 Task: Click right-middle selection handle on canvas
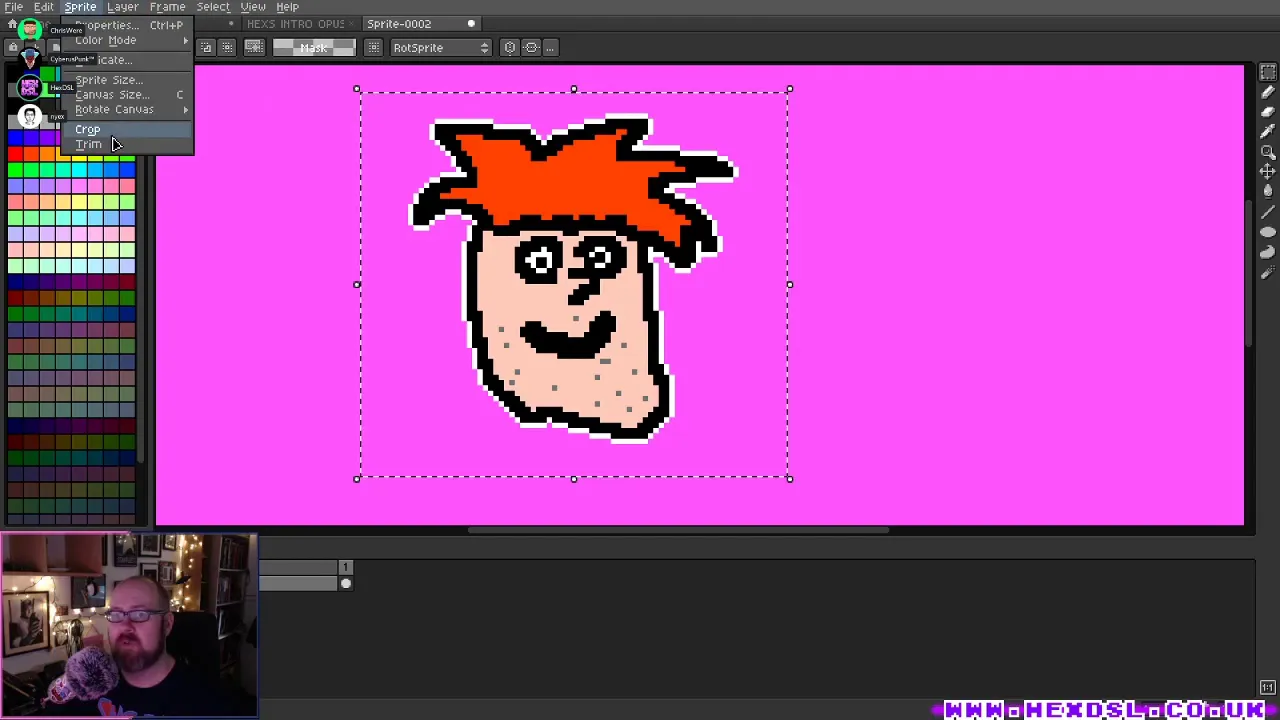click(790, 285)
